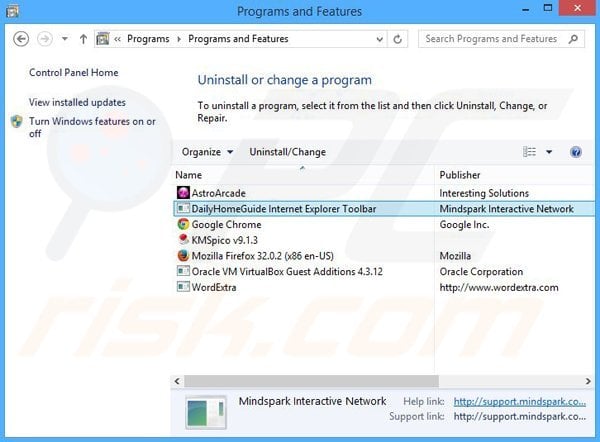Image resolution: width=600 pixels, height=442 pixels.
Task: Select Mozilla Firefox 32.0.2 entry
Action: coord(262,256)
